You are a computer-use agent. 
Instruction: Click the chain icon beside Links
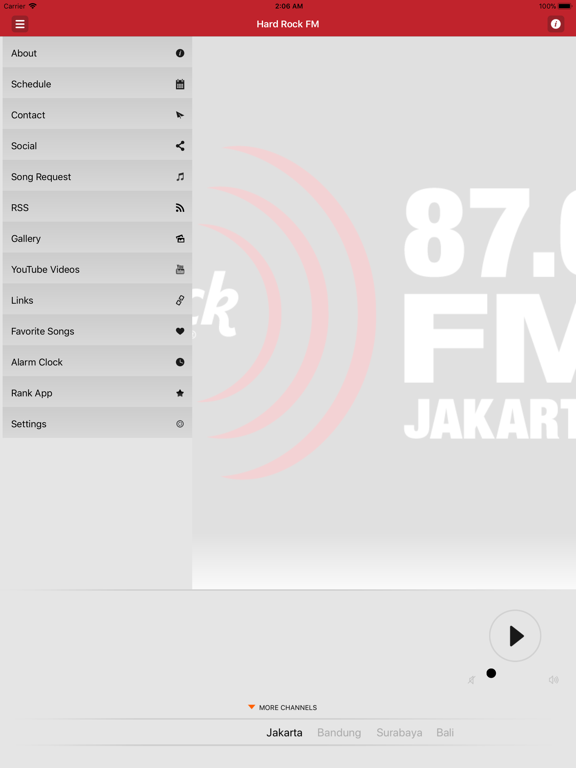[x=180, y=300]
